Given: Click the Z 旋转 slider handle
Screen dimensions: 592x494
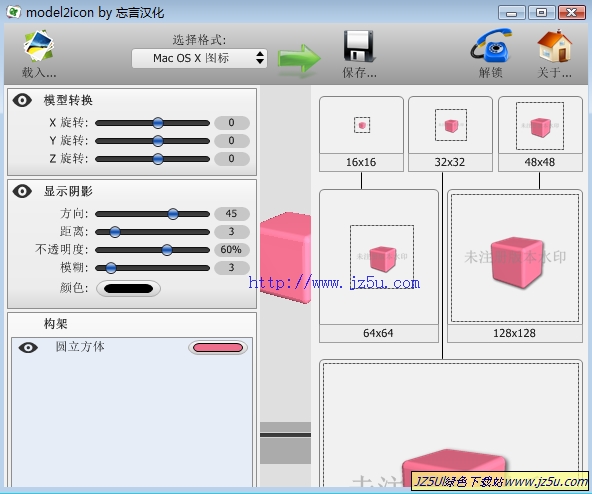Looking at the screenshot, I should click(158, 159).
